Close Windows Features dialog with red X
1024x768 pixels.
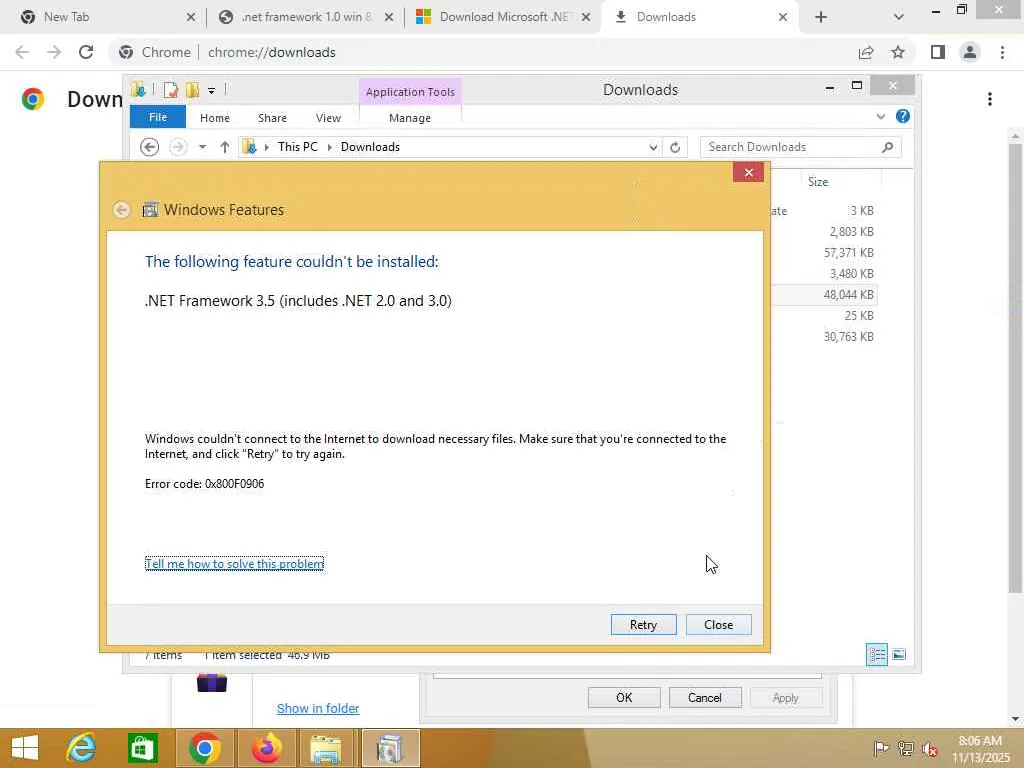click(748, 172)
